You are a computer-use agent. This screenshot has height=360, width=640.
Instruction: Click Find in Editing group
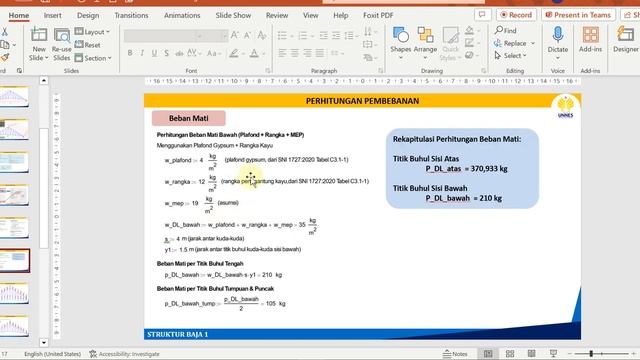pyautogui.click(x=505, y=31)
